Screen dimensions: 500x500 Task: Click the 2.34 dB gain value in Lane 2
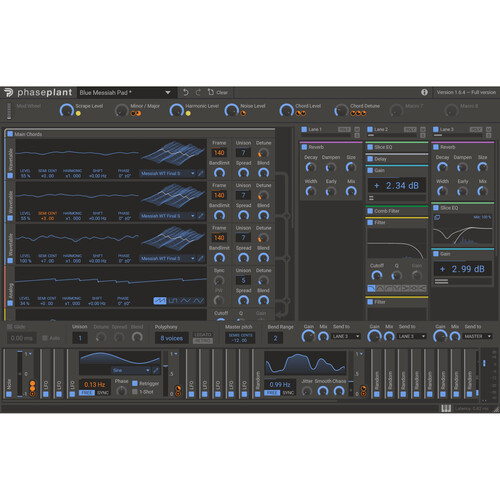397,185
